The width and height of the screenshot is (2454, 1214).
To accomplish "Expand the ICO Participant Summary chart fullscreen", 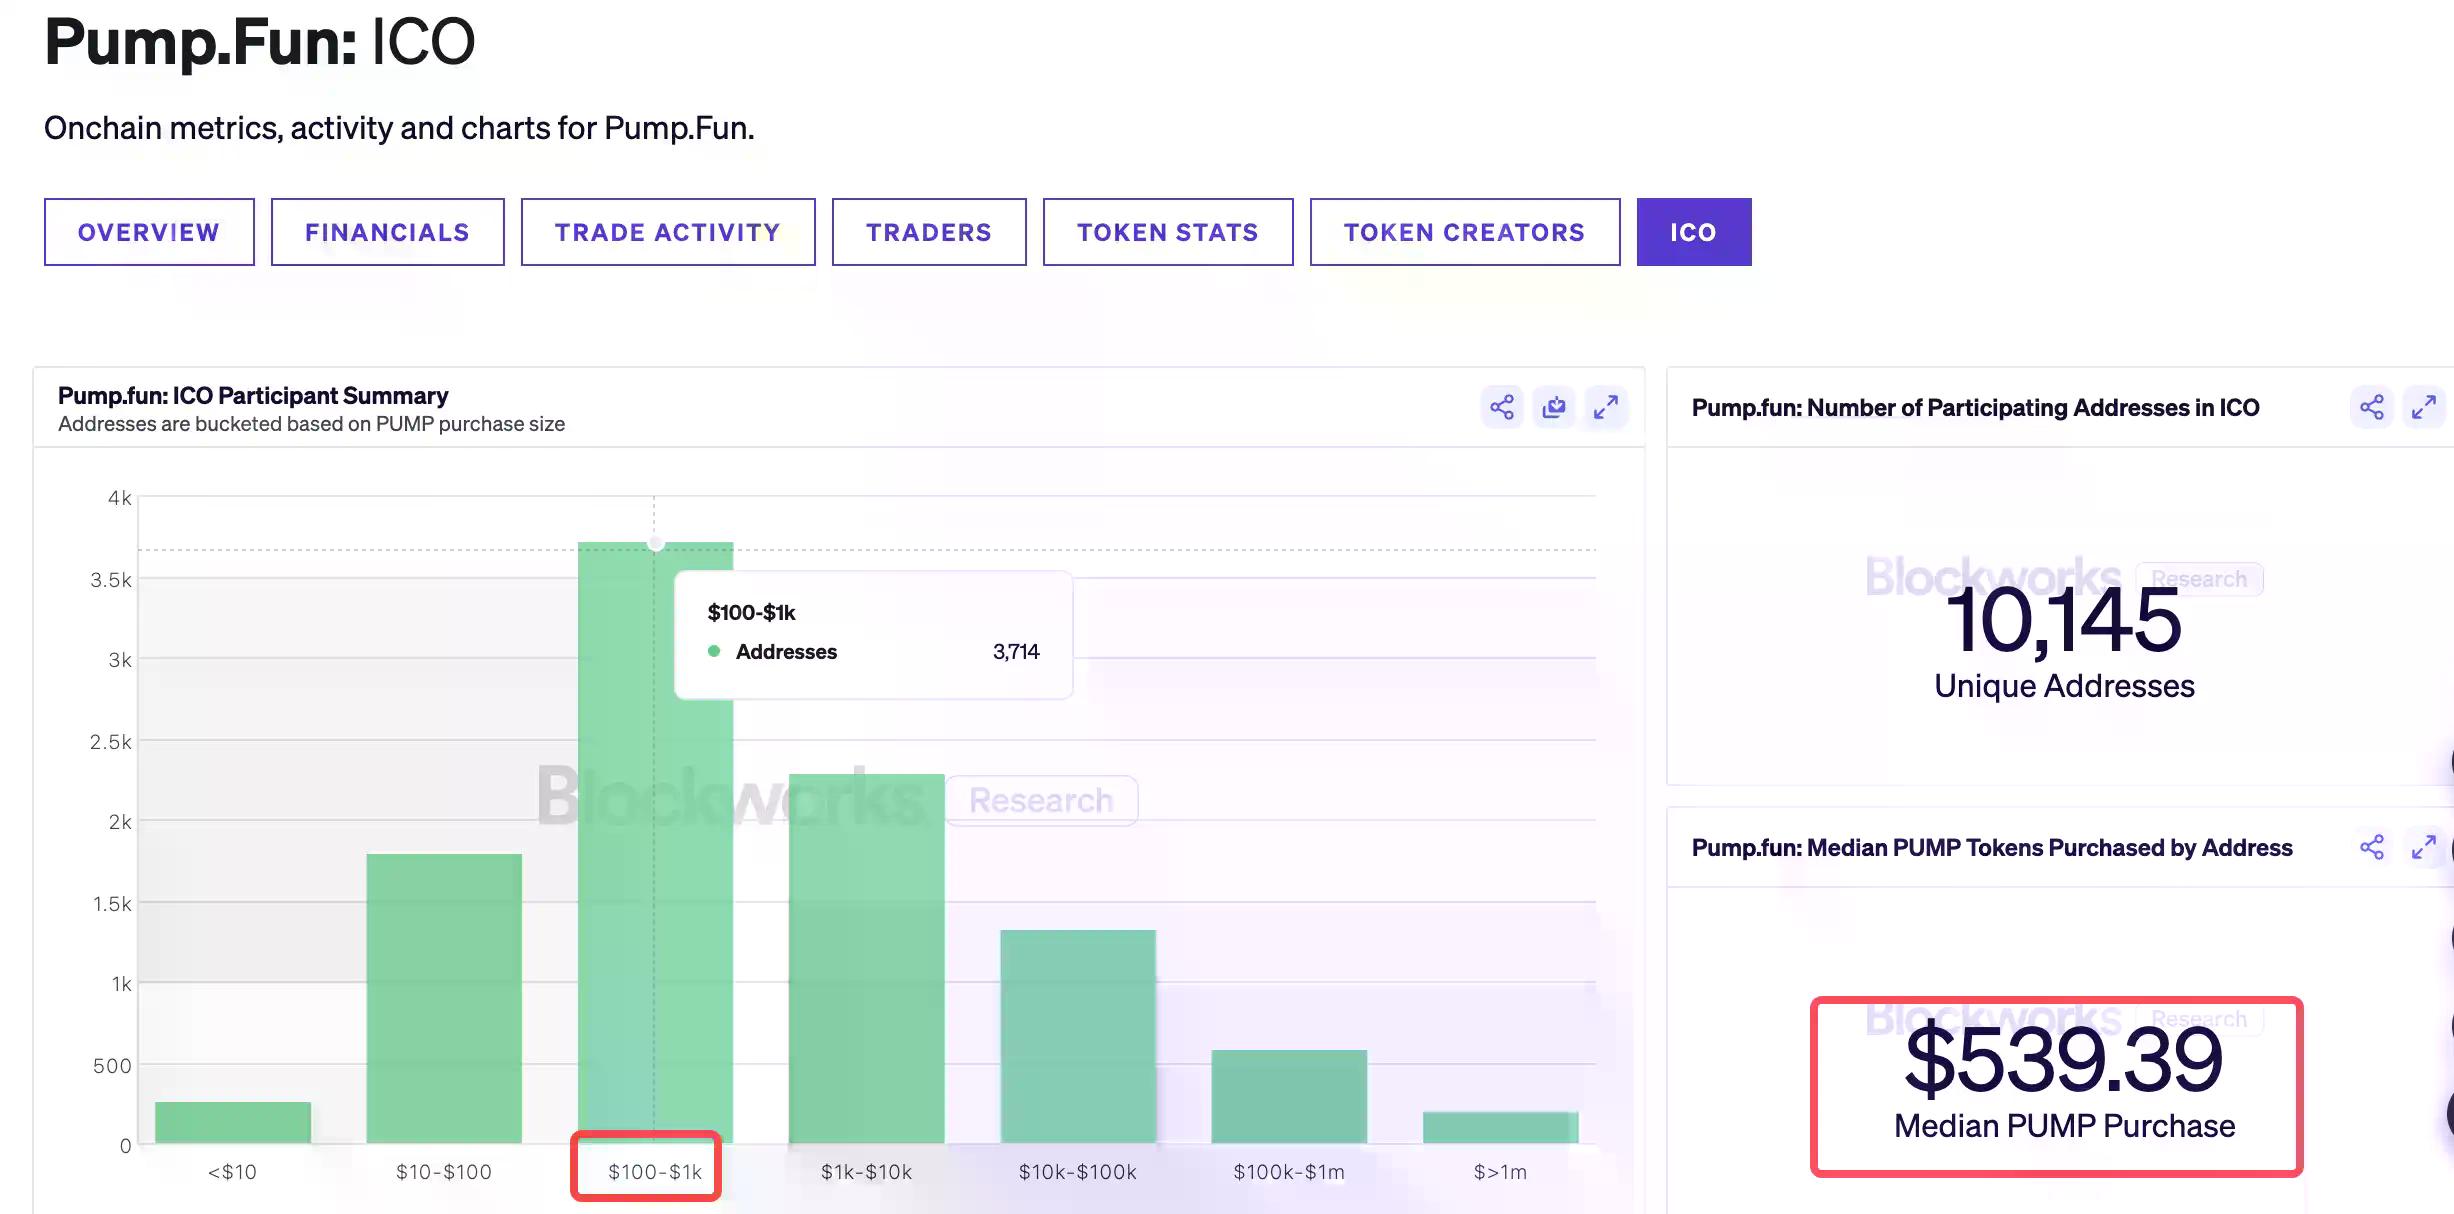I will (1607, 407).
